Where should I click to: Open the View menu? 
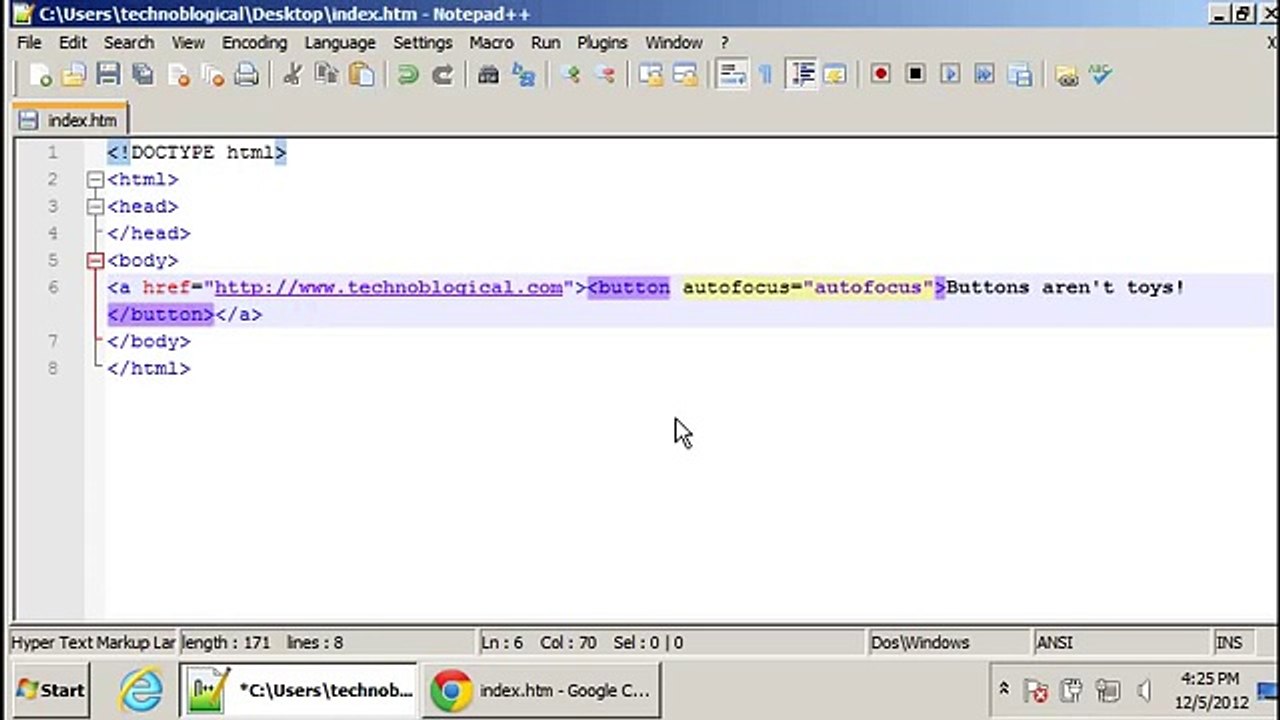pos(187,43)
